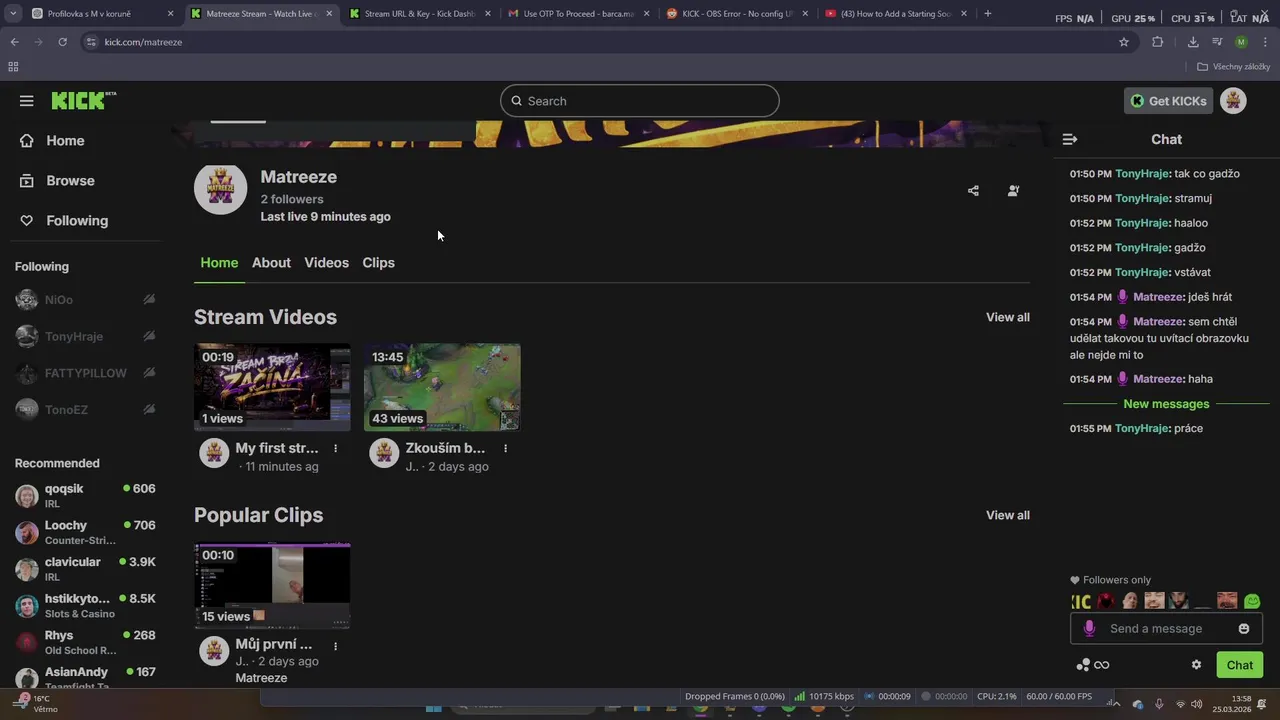Open recommended channel Rhys
This screenshot has width=1280, height=720.
[x=85, y=642]
